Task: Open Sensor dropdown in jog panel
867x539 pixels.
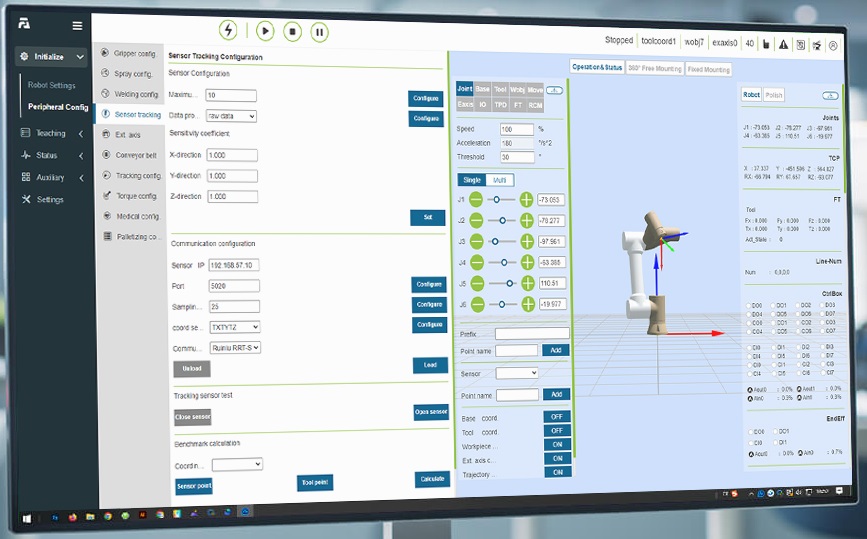Action: coord(517,373)
